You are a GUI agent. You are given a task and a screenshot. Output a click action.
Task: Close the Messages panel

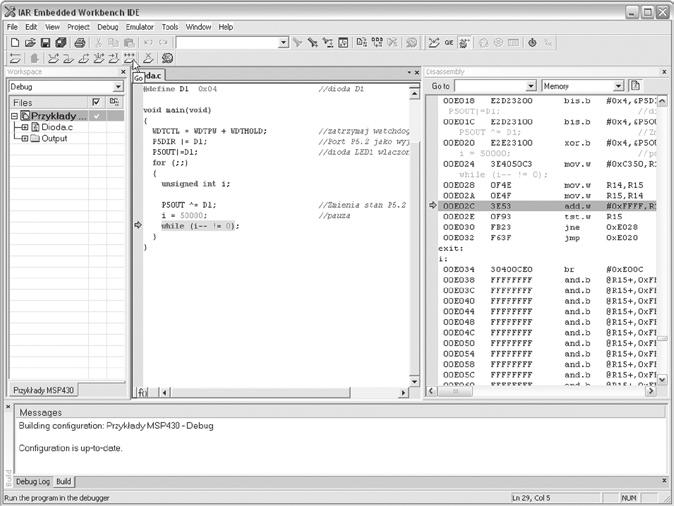[x=8, y=406]
